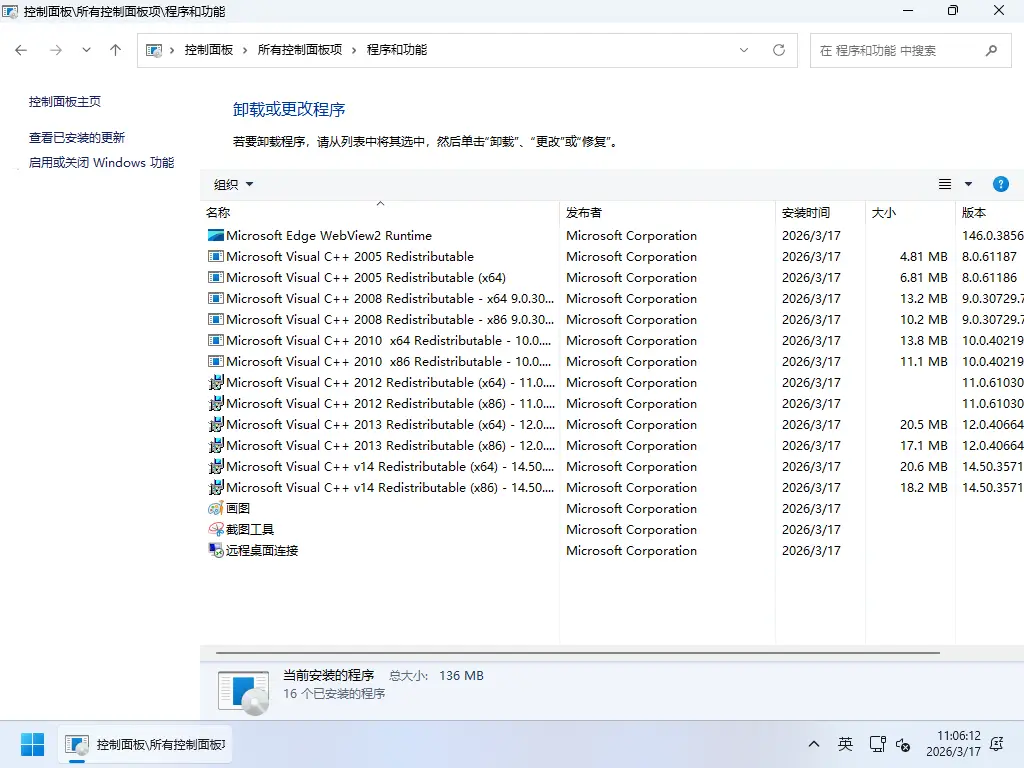Viewport: 1024px width, 768px height.
Task: Select Visual C++ v14 (x64) entry icon
Action: (216, 466)
